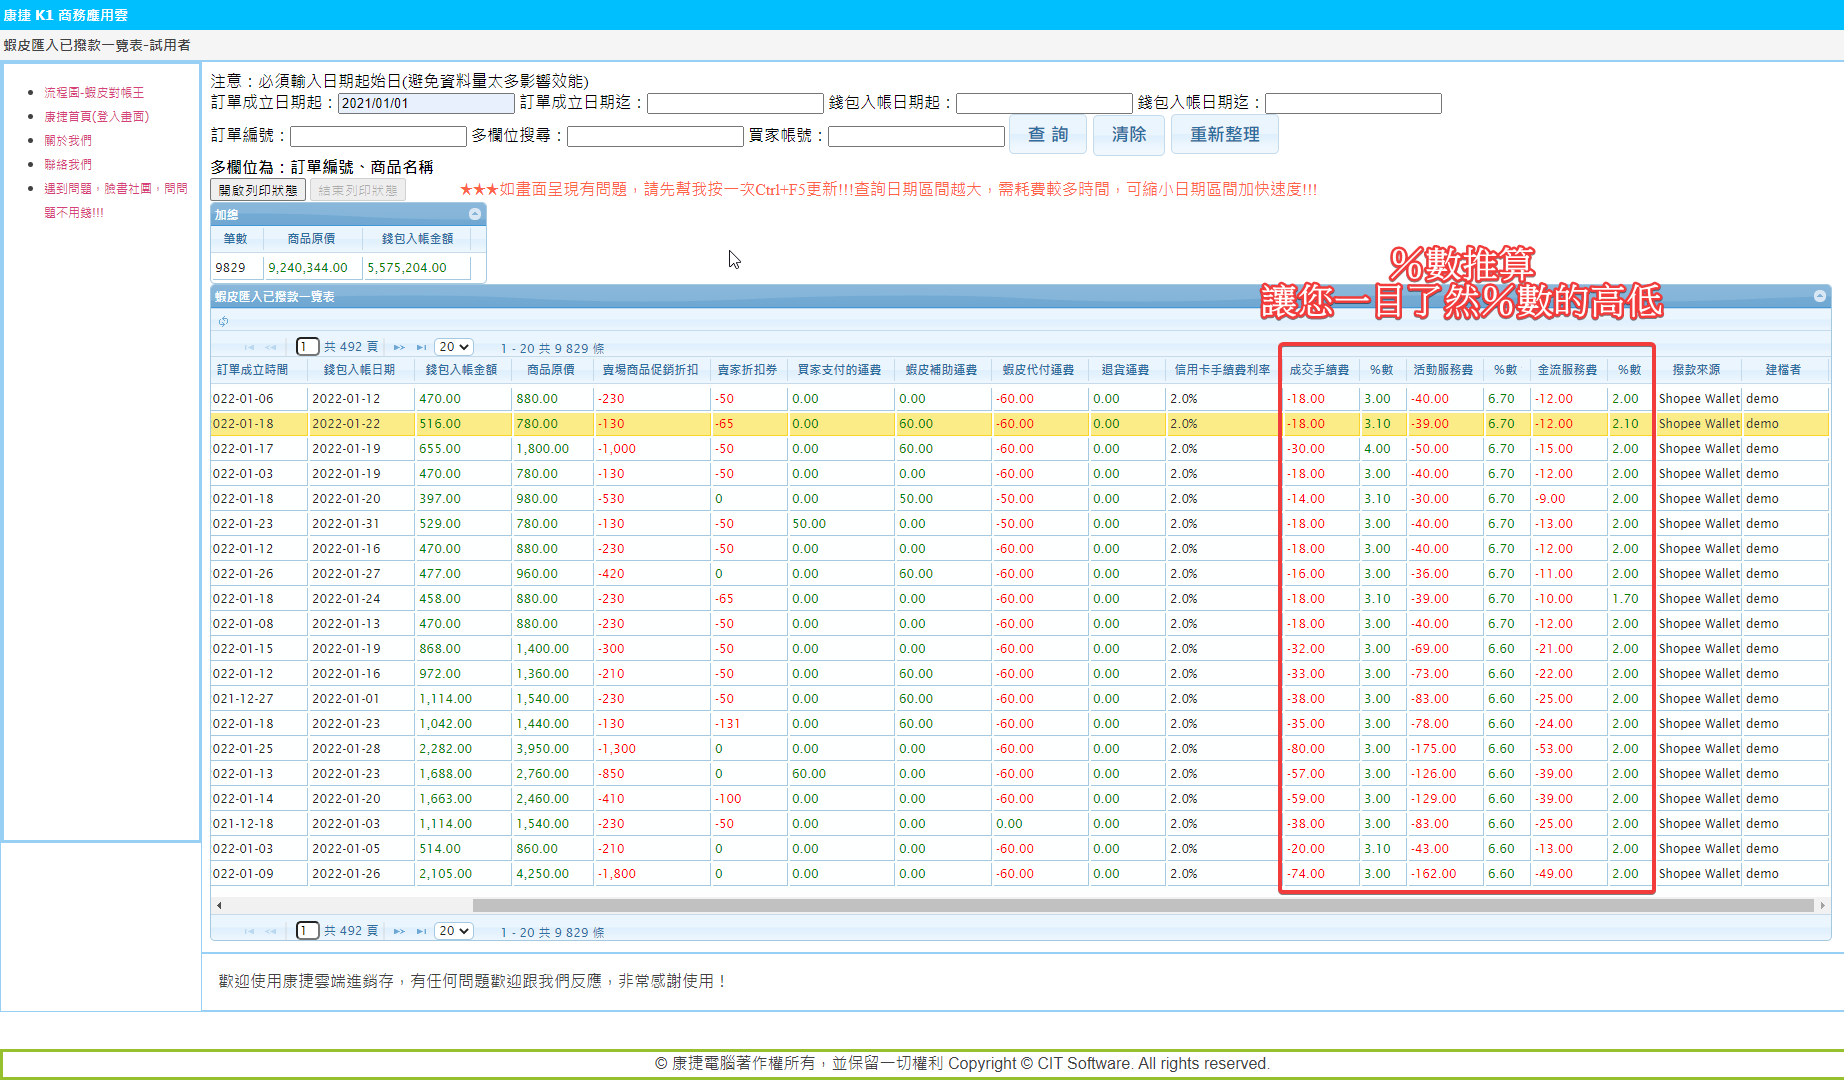Sort by 錢包入帳金額 column header

(461, 370)
